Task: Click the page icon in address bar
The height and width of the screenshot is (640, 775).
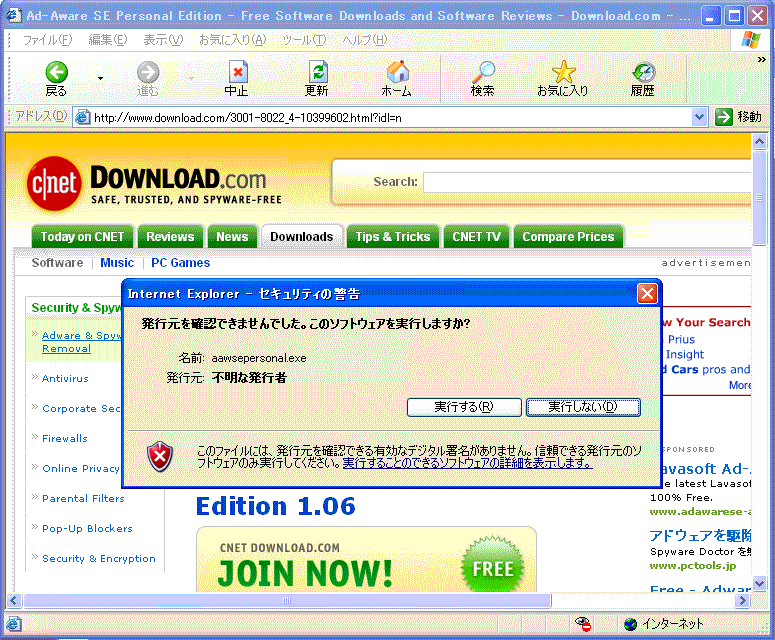Action: (82, 118)
